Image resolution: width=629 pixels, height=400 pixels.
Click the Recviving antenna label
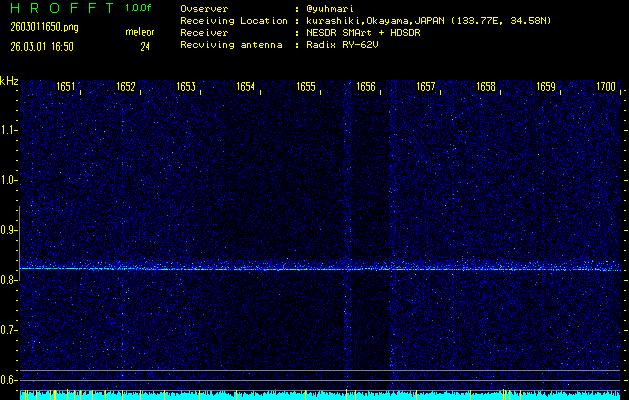click(x=231, y=45)
